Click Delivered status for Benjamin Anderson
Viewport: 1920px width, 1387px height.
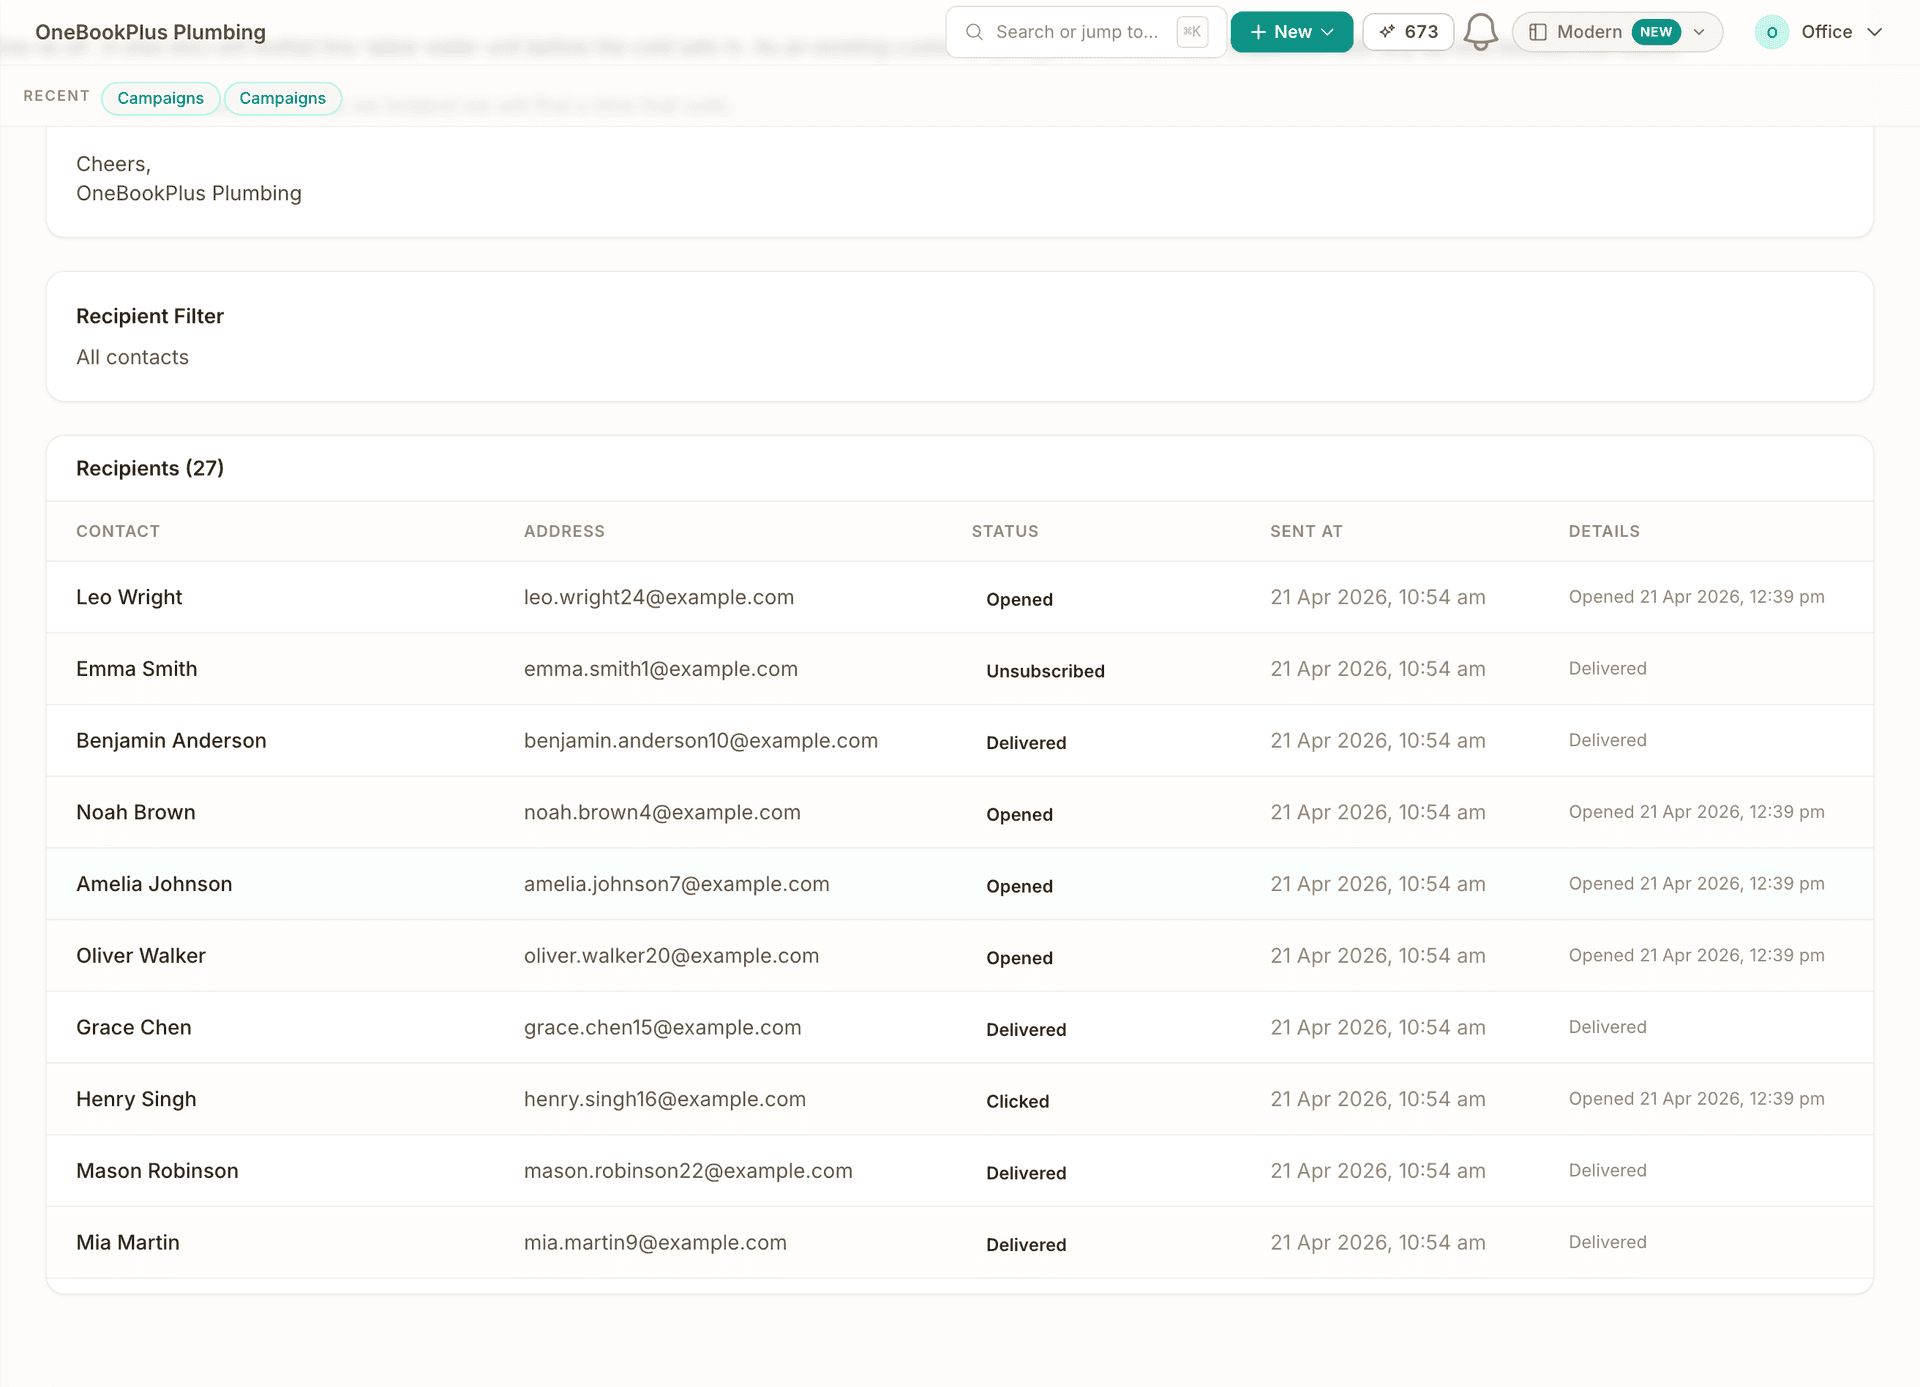(x=1026, y=743)
